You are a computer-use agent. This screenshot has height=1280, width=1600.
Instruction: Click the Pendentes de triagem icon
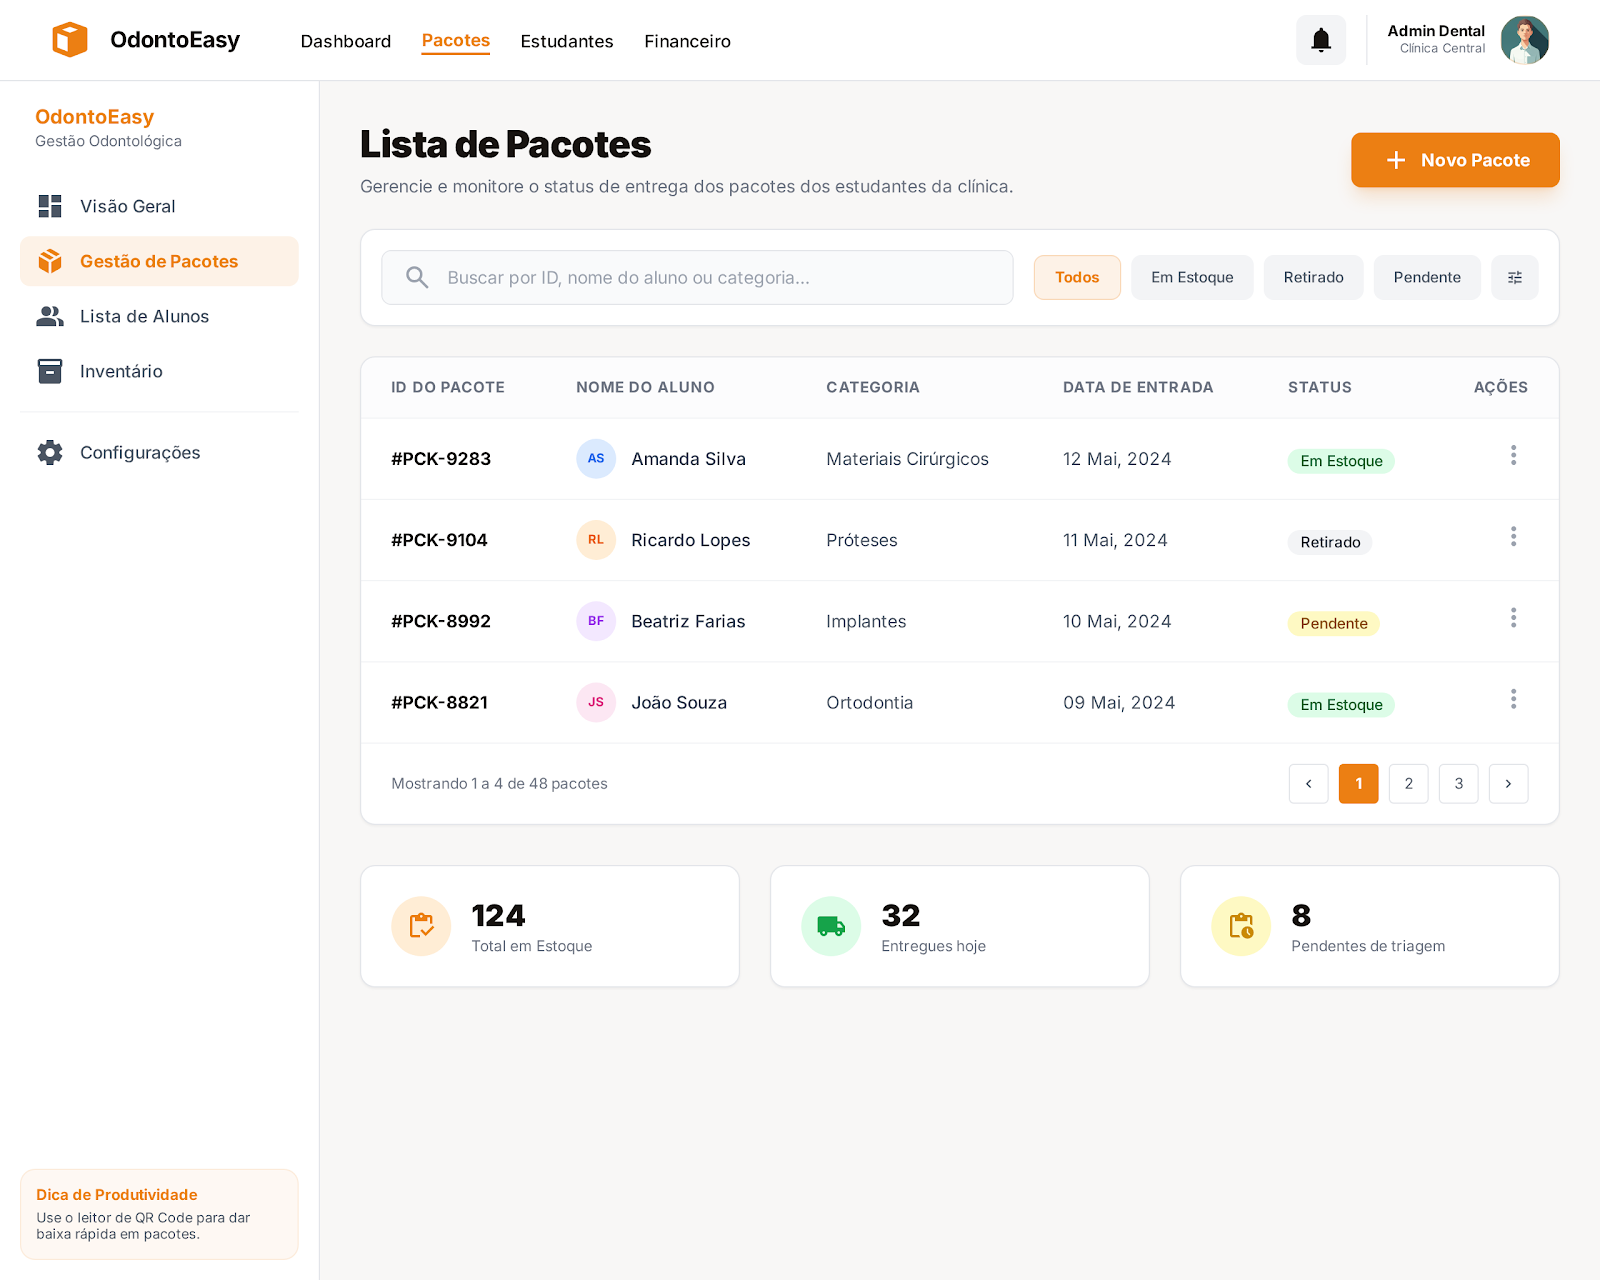click(1241, 926)
